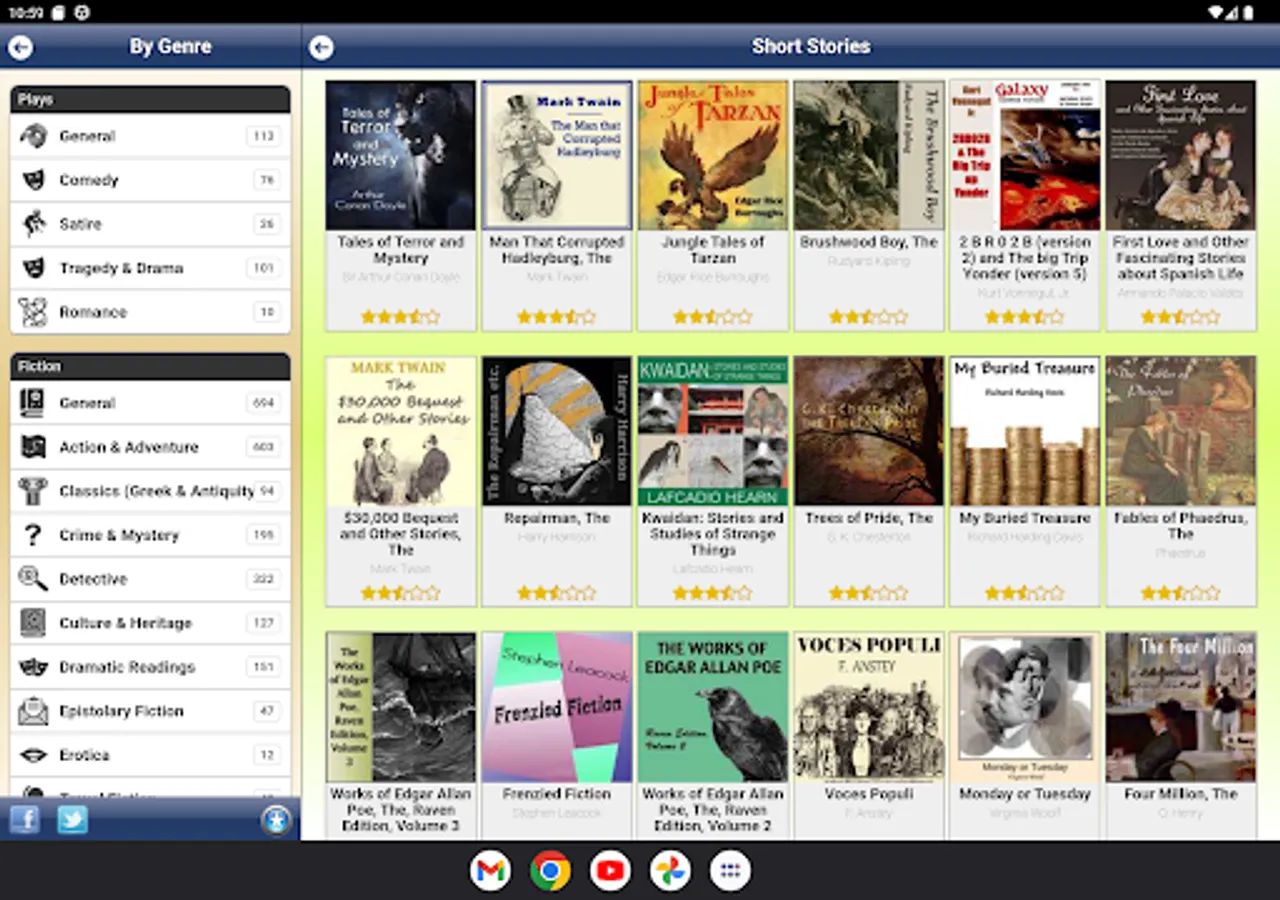
Task: Tap the Dramatic Readings masks icon
Action: coord(33,667)
